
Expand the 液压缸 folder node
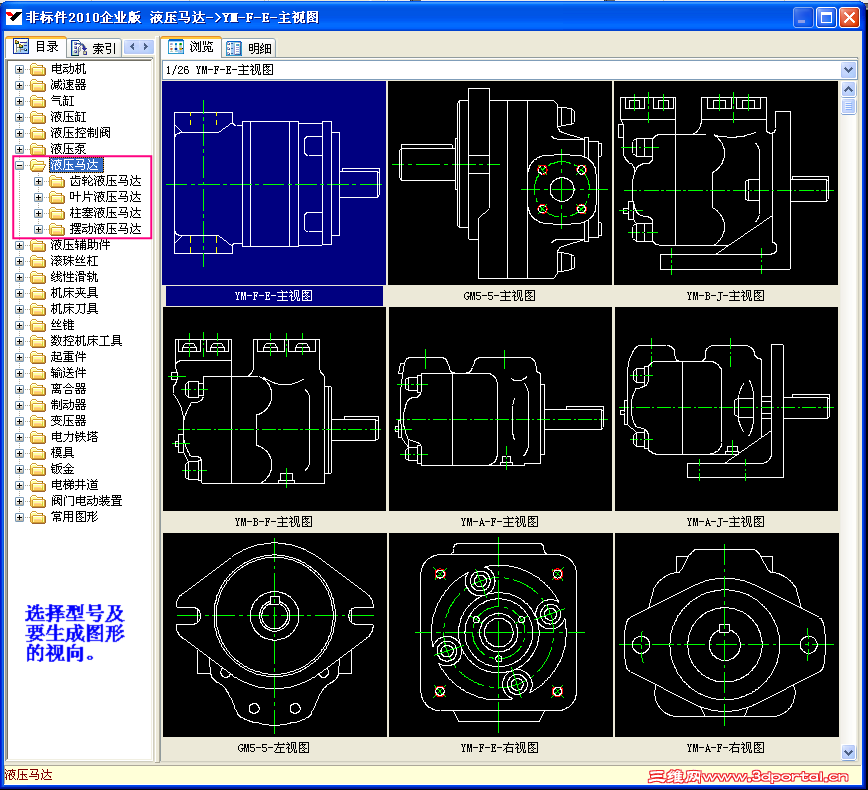[19, 117]
